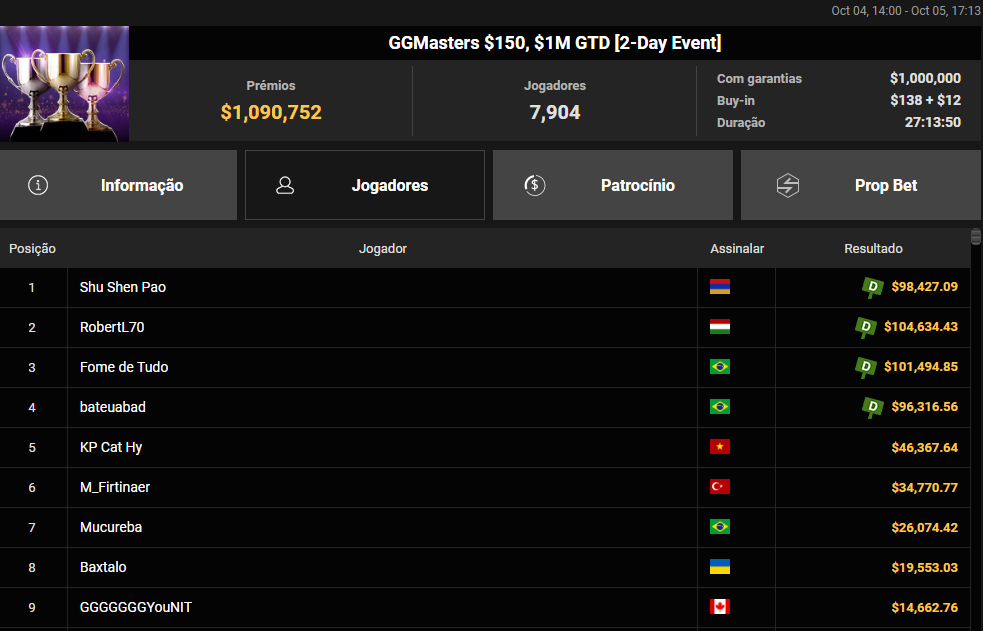Click the person icon on Jogadores
The height and width of the screenshot is (631, 983).
click(x=285, y=185)
